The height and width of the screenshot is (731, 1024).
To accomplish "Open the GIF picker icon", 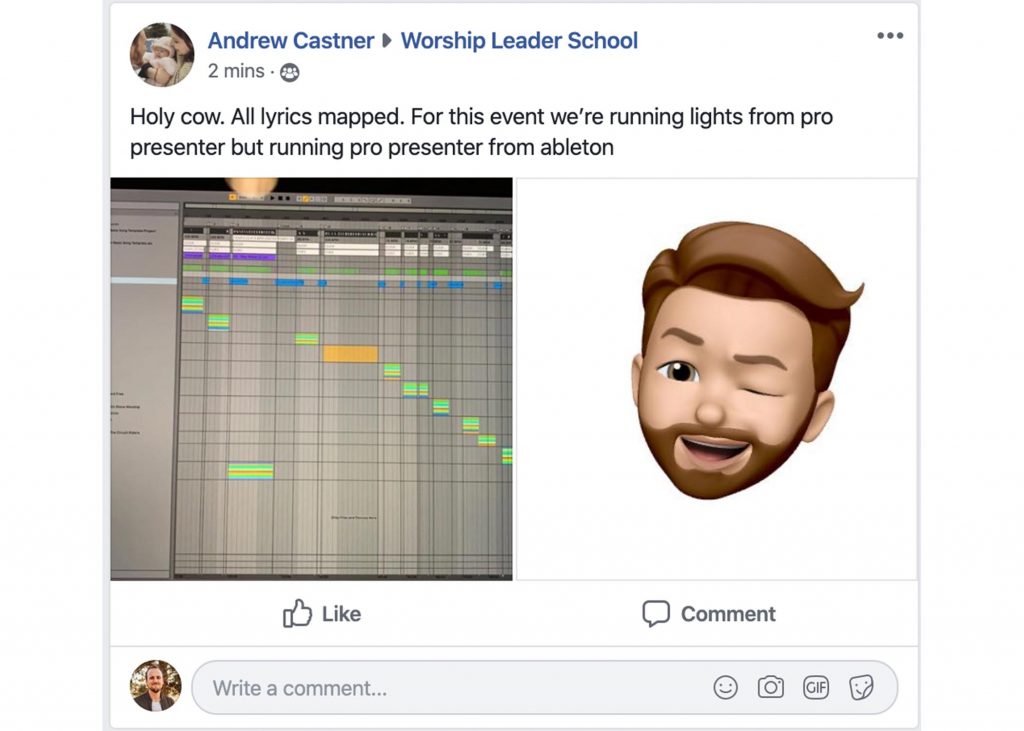I will [816, 687].
